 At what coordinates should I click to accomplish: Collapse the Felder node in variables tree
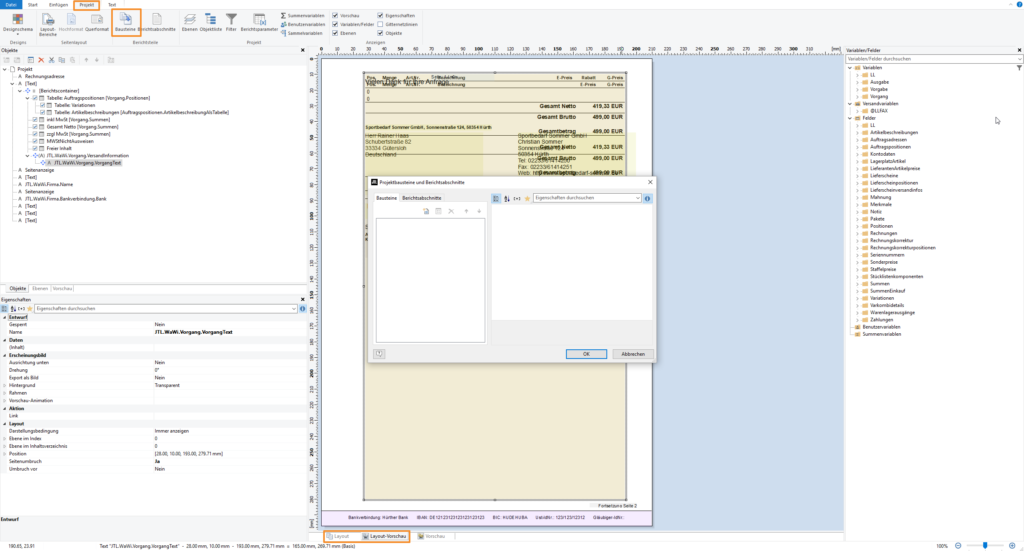click(x=850, y=118)
